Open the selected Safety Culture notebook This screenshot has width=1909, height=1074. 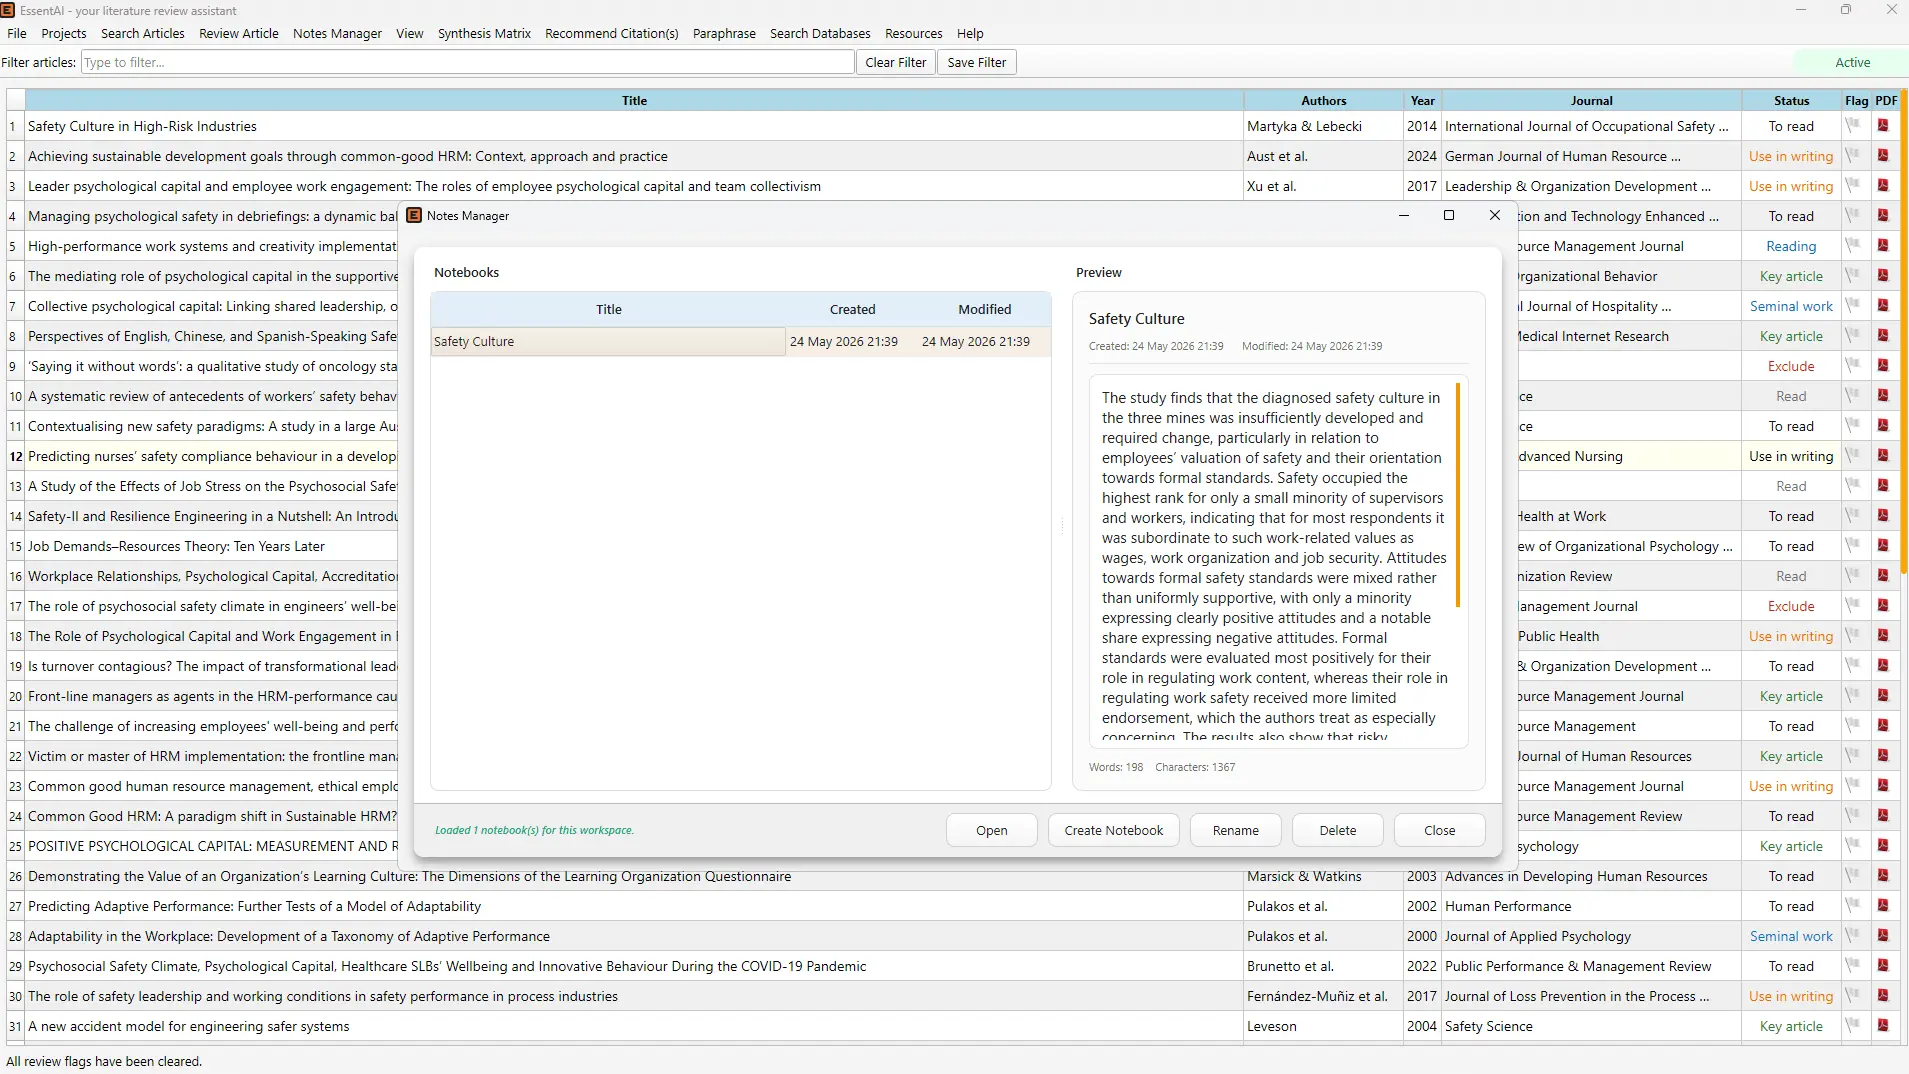tap(992, 830)
